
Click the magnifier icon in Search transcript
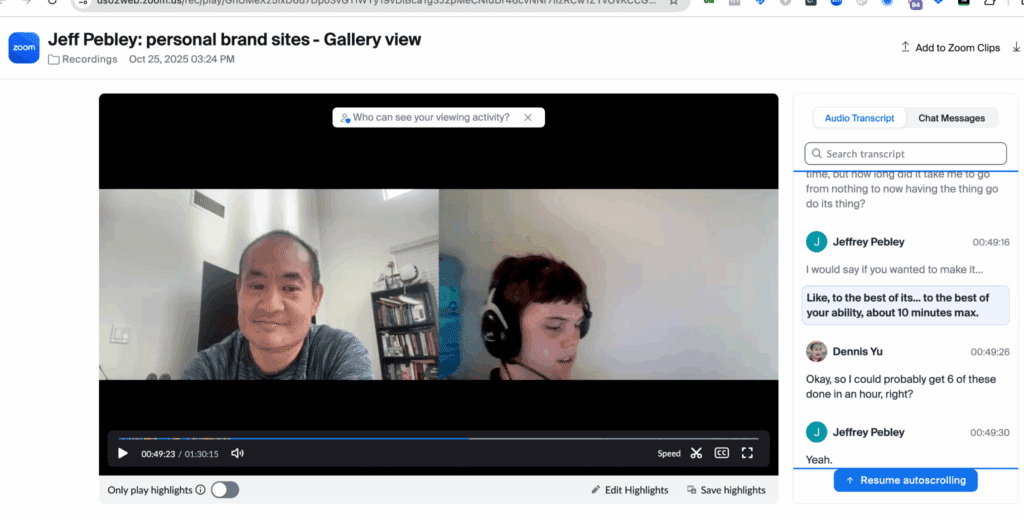pyautogui.click(x=816, y=153)
